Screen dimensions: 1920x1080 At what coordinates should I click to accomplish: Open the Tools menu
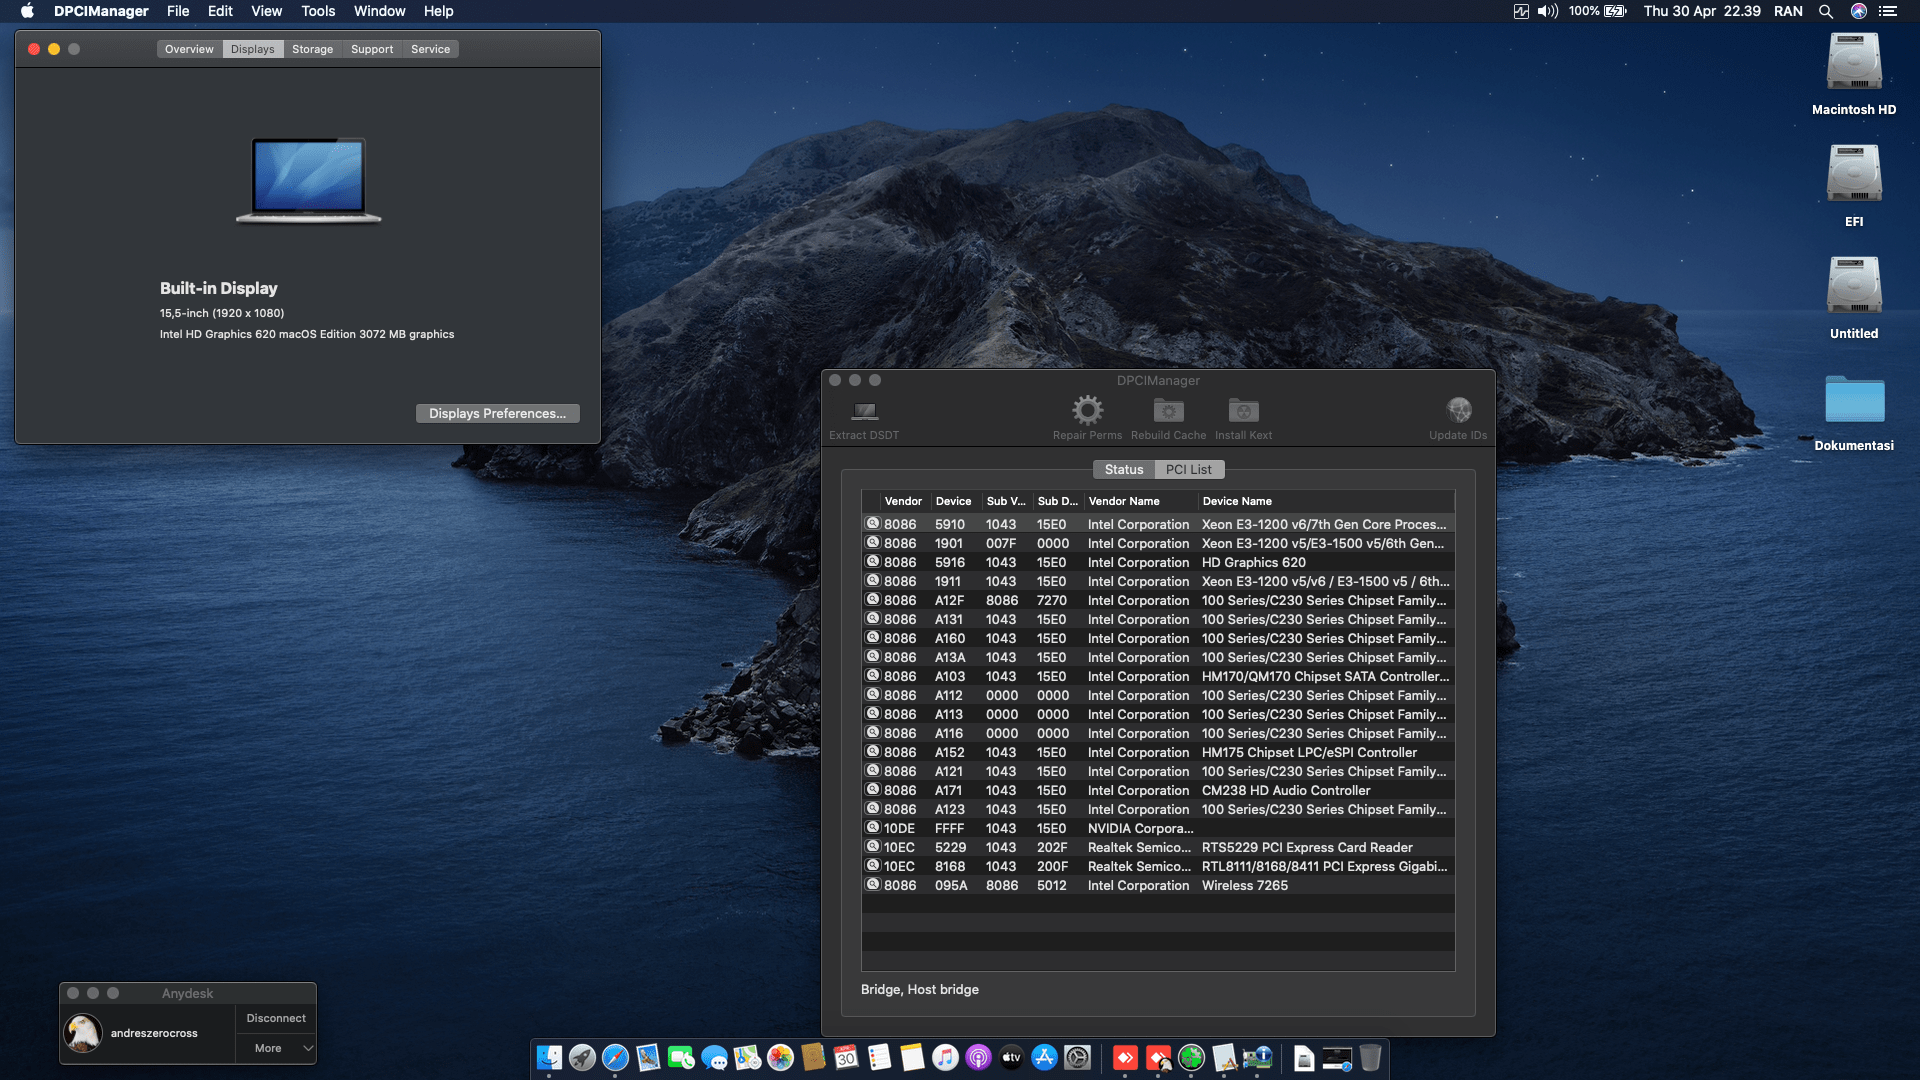[318, 11]
